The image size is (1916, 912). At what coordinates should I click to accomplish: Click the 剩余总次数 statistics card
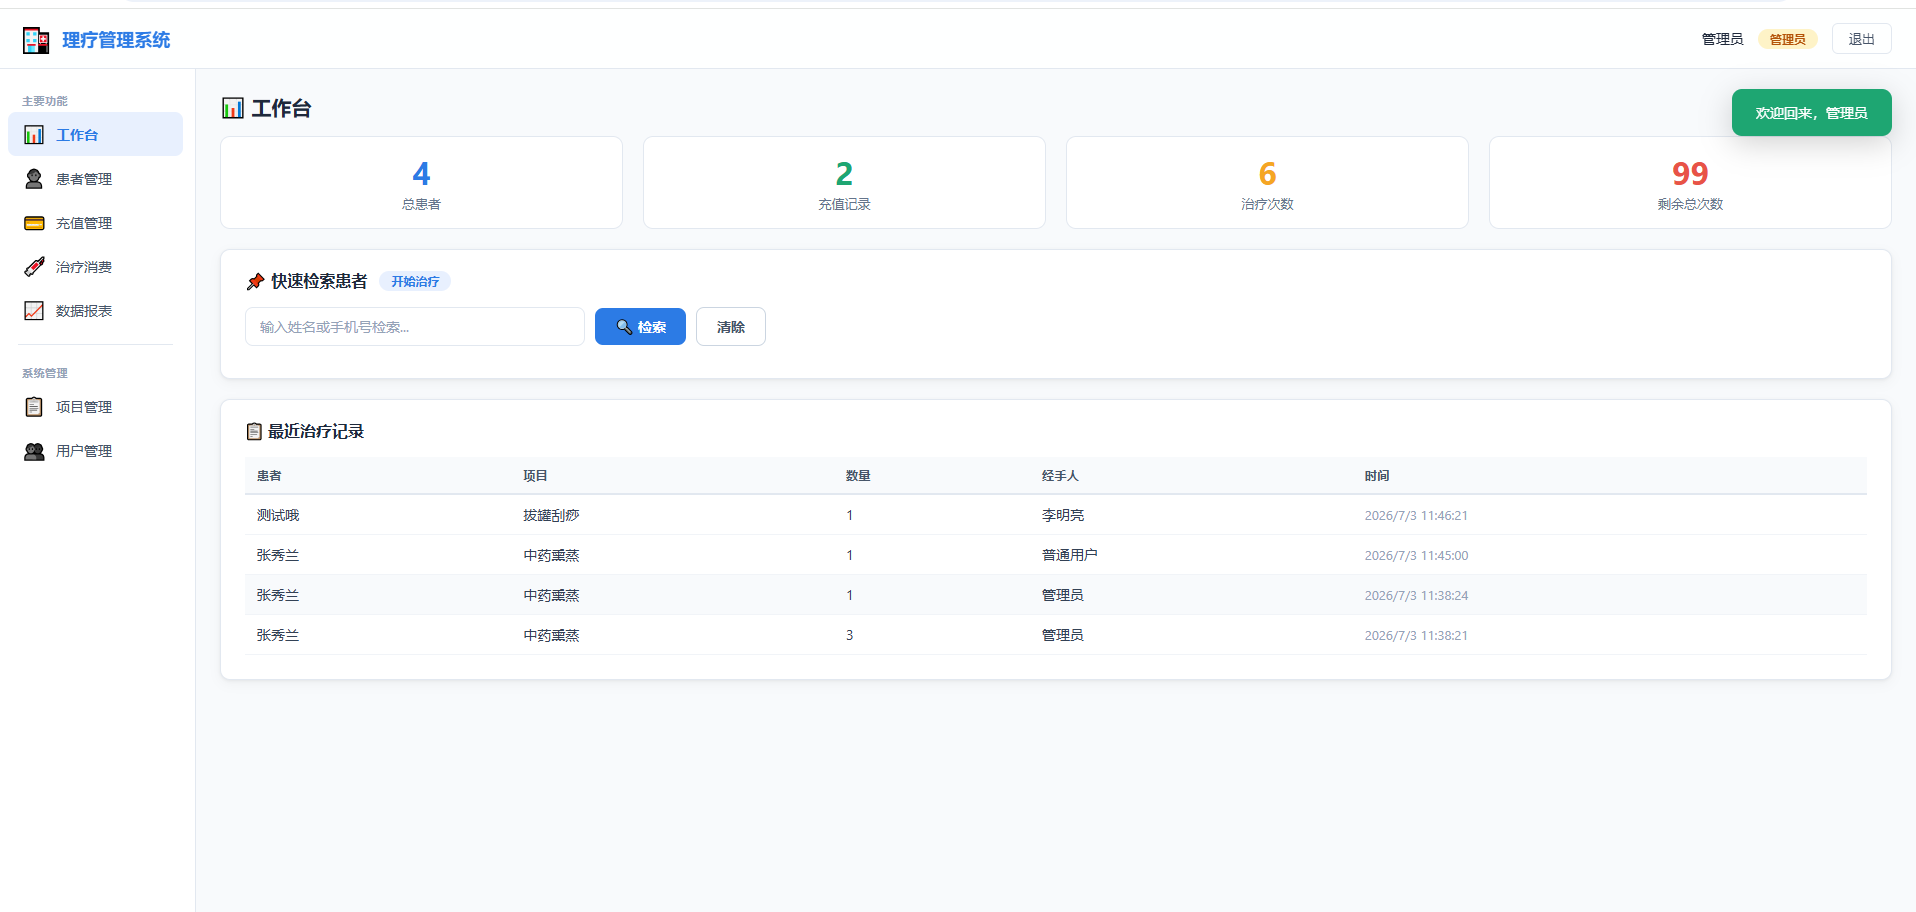[1690, 183]
